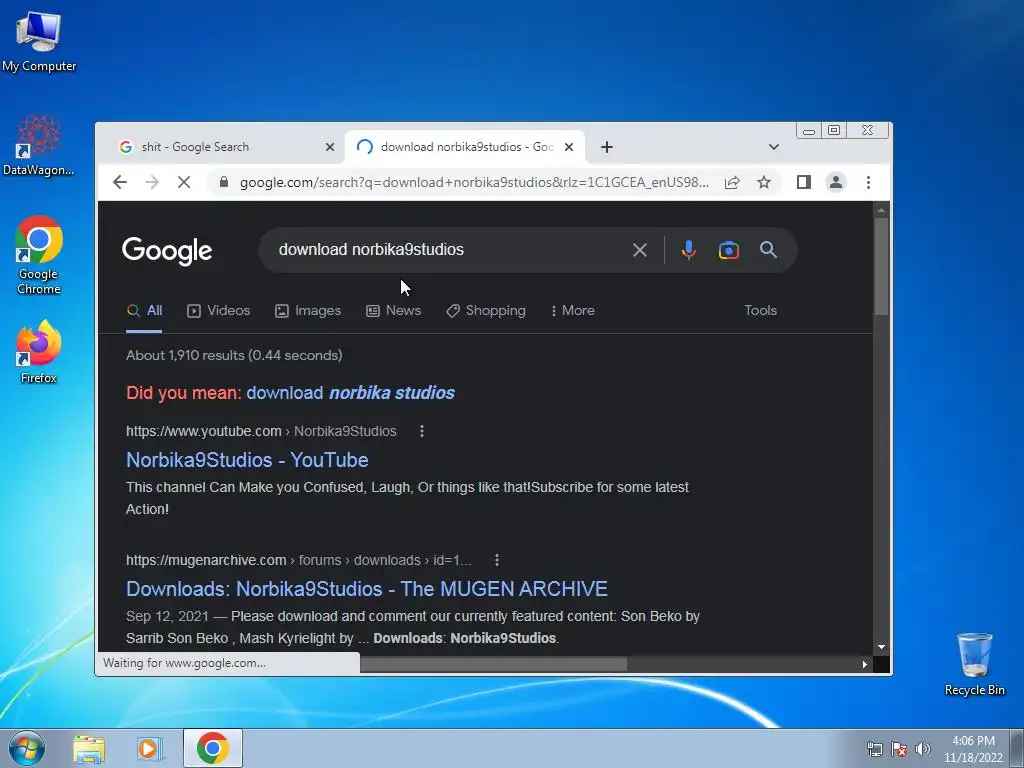1024x768 pixels.
Task: Select the My Computer desktop icon
Action: 39,42
